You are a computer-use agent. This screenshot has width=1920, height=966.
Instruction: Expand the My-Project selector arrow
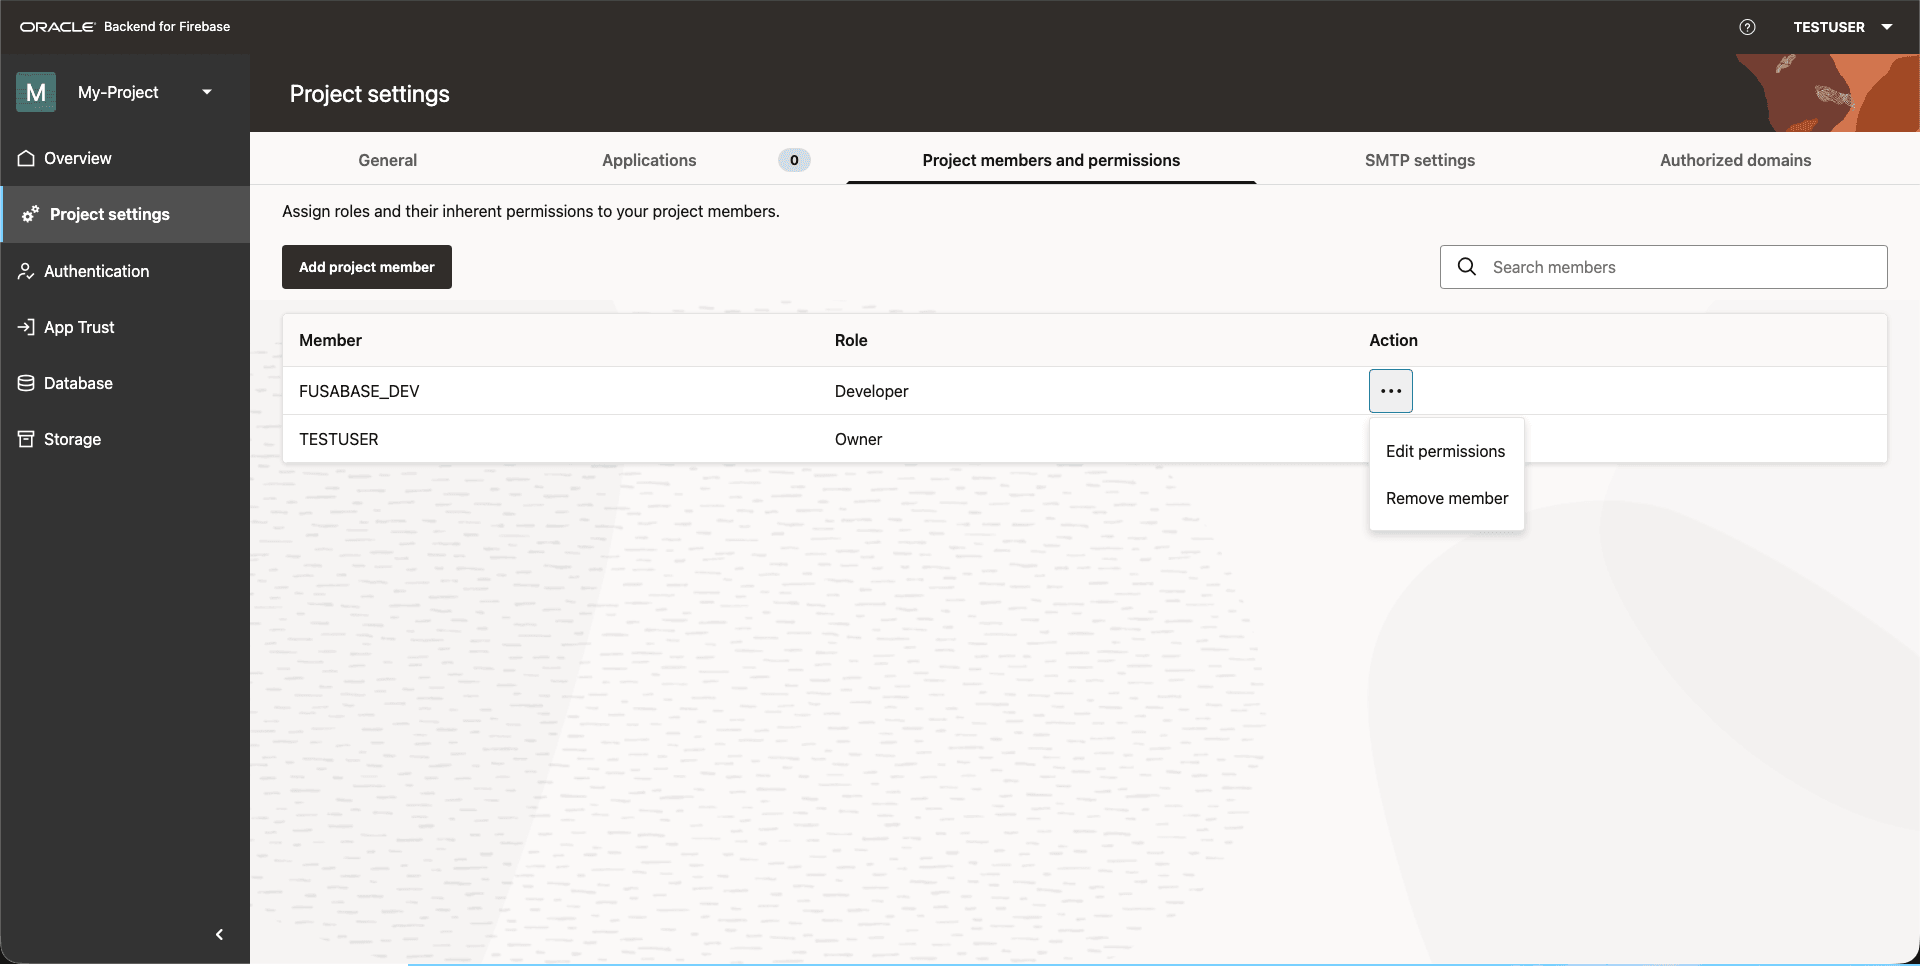207,92
